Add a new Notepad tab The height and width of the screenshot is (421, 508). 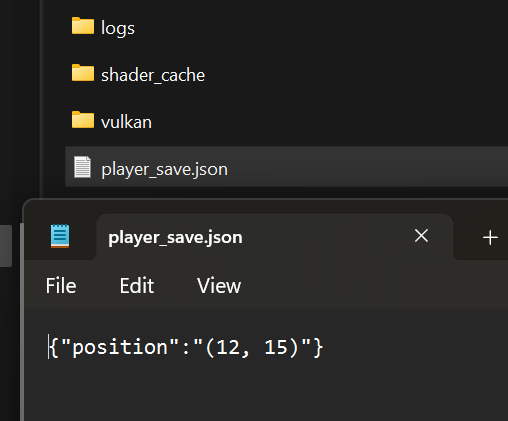(x=490, y=238)
